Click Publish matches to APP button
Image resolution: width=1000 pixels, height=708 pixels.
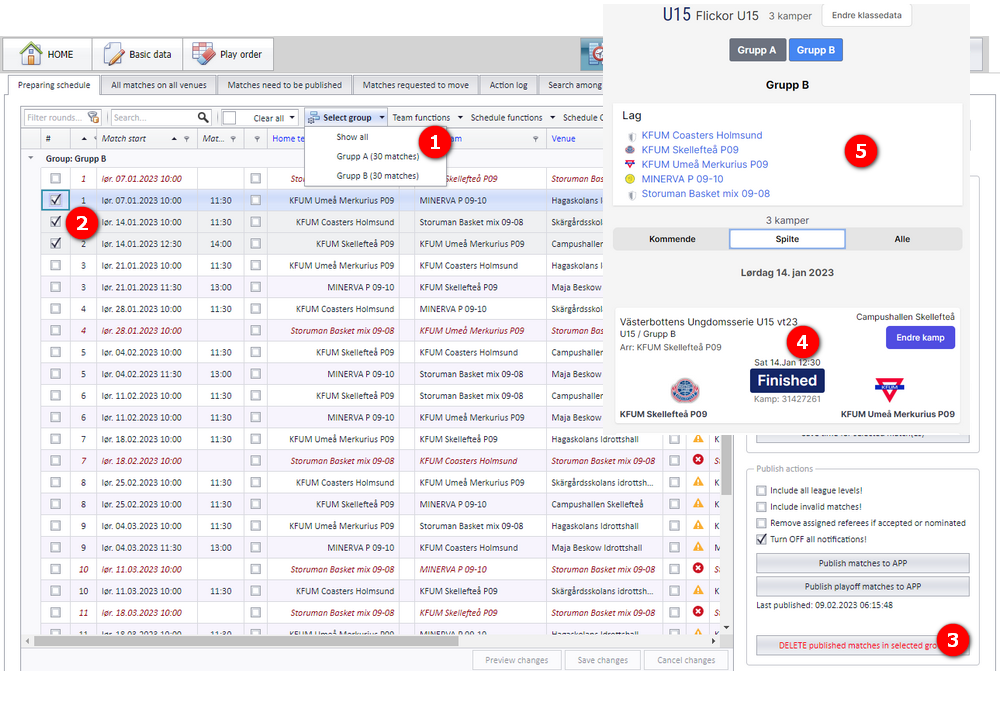[862, 563]
